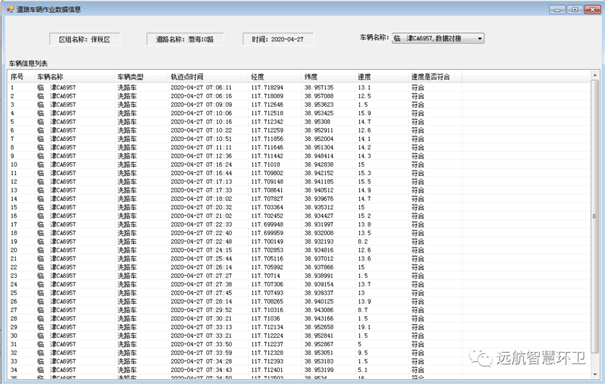
Task: Click the speed value 9.5
Action: (x=363, y=353)
